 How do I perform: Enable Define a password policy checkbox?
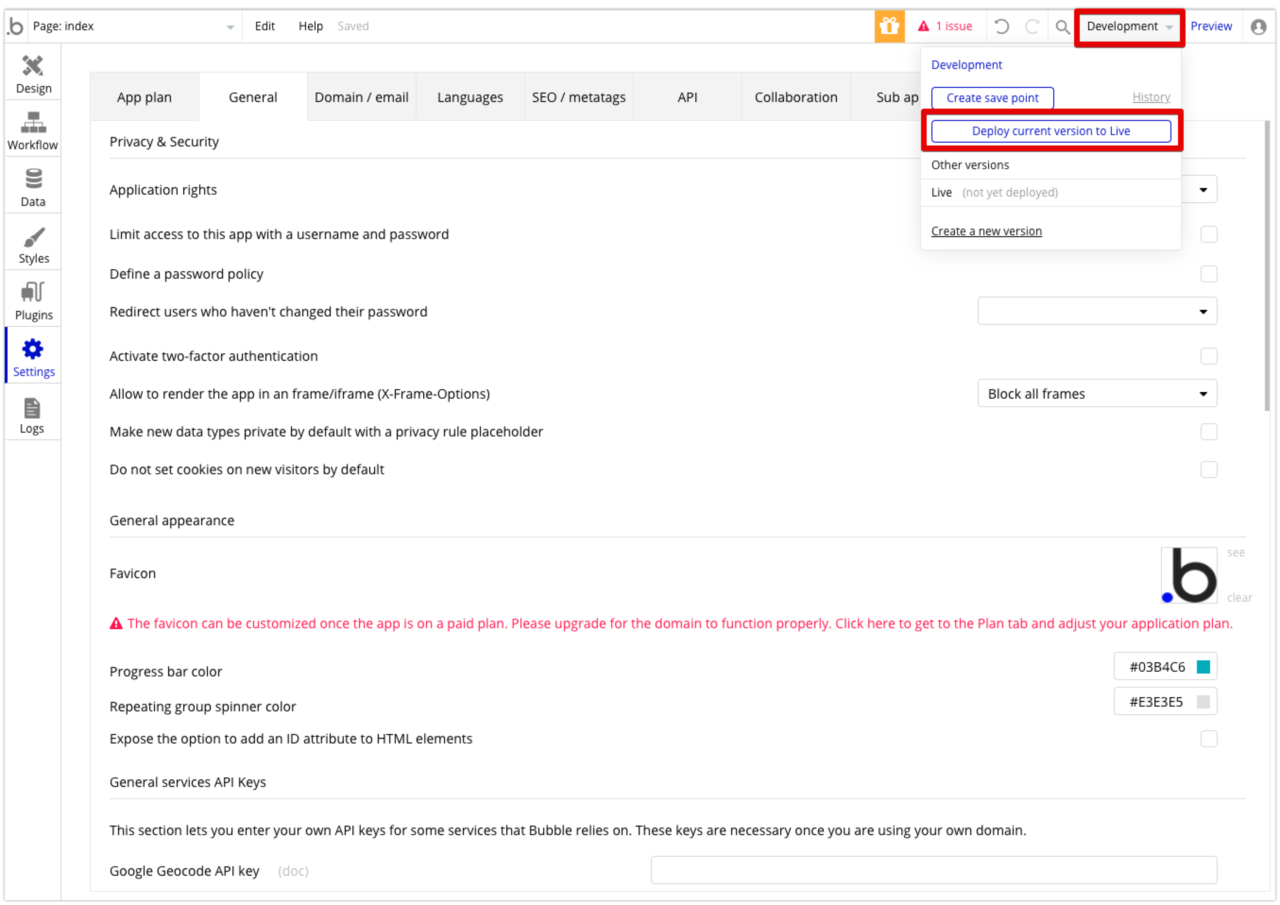(1209, 274)
